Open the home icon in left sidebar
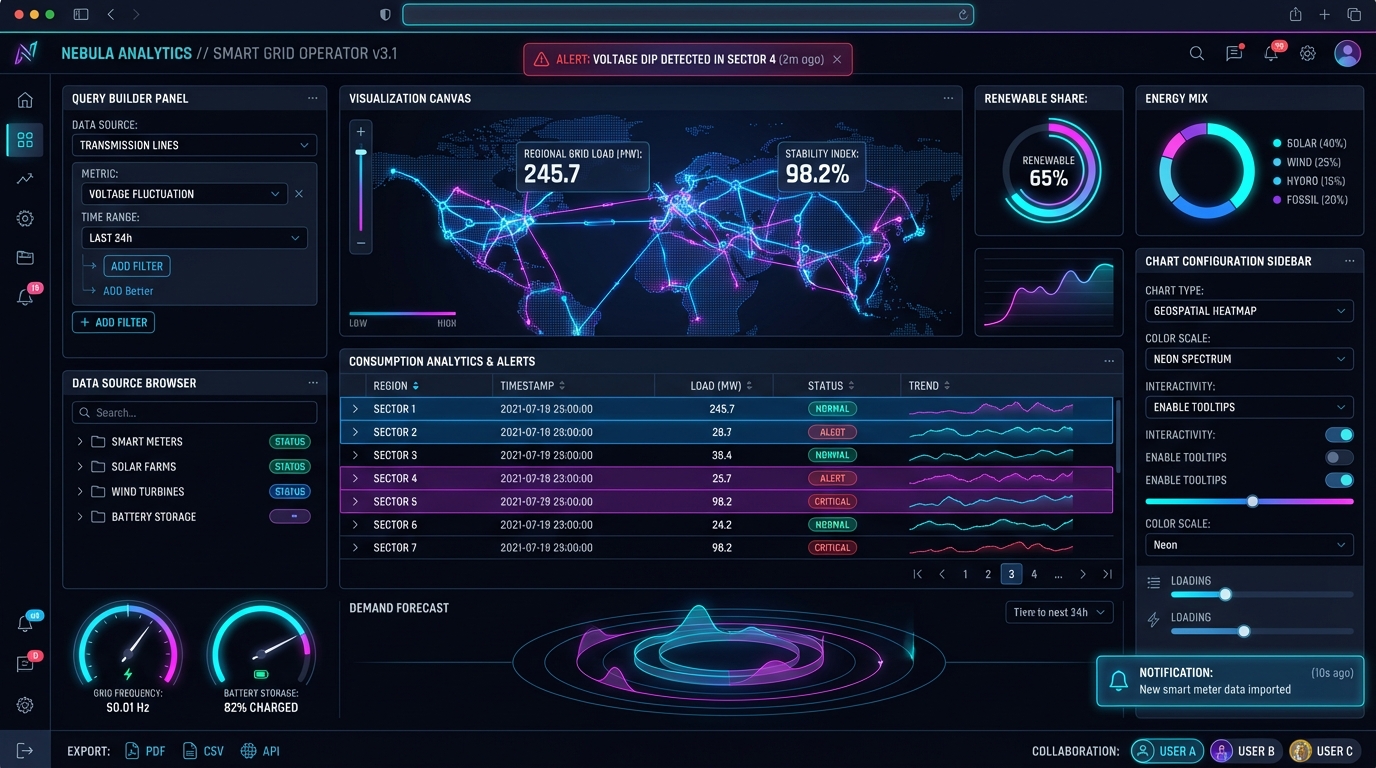Screen dimensions: 1376x768 tap(25, 100)
